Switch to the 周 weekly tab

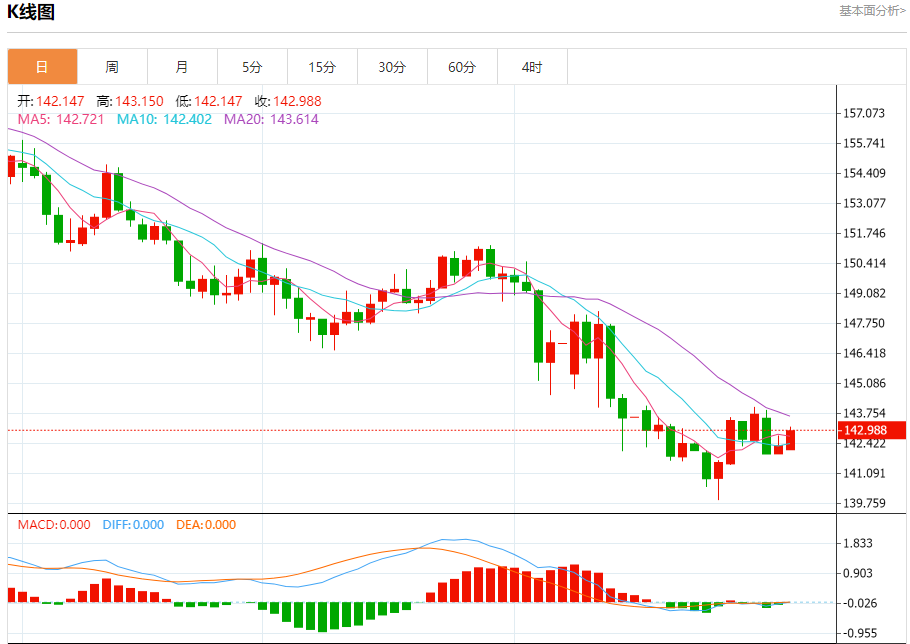pos(112,67)
